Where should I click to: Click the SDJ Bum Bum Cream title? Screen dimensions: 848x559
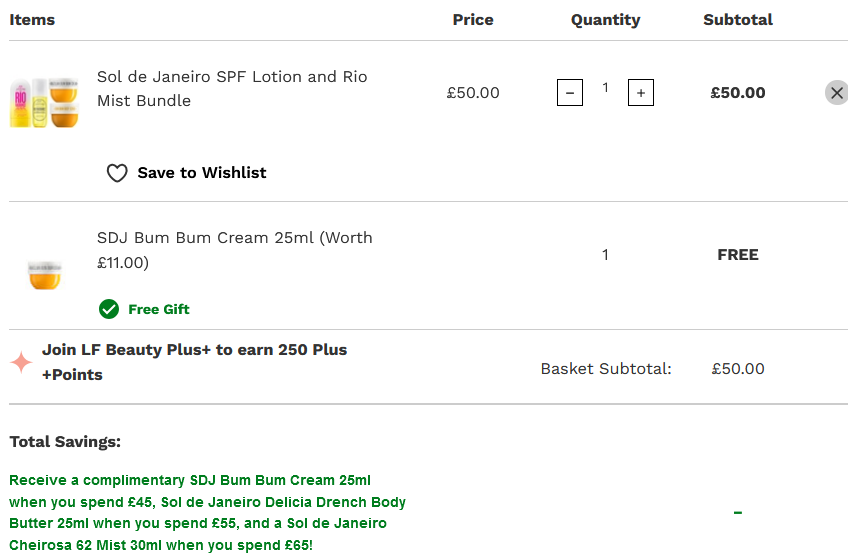pyautogui.click(x=234, y=250)
